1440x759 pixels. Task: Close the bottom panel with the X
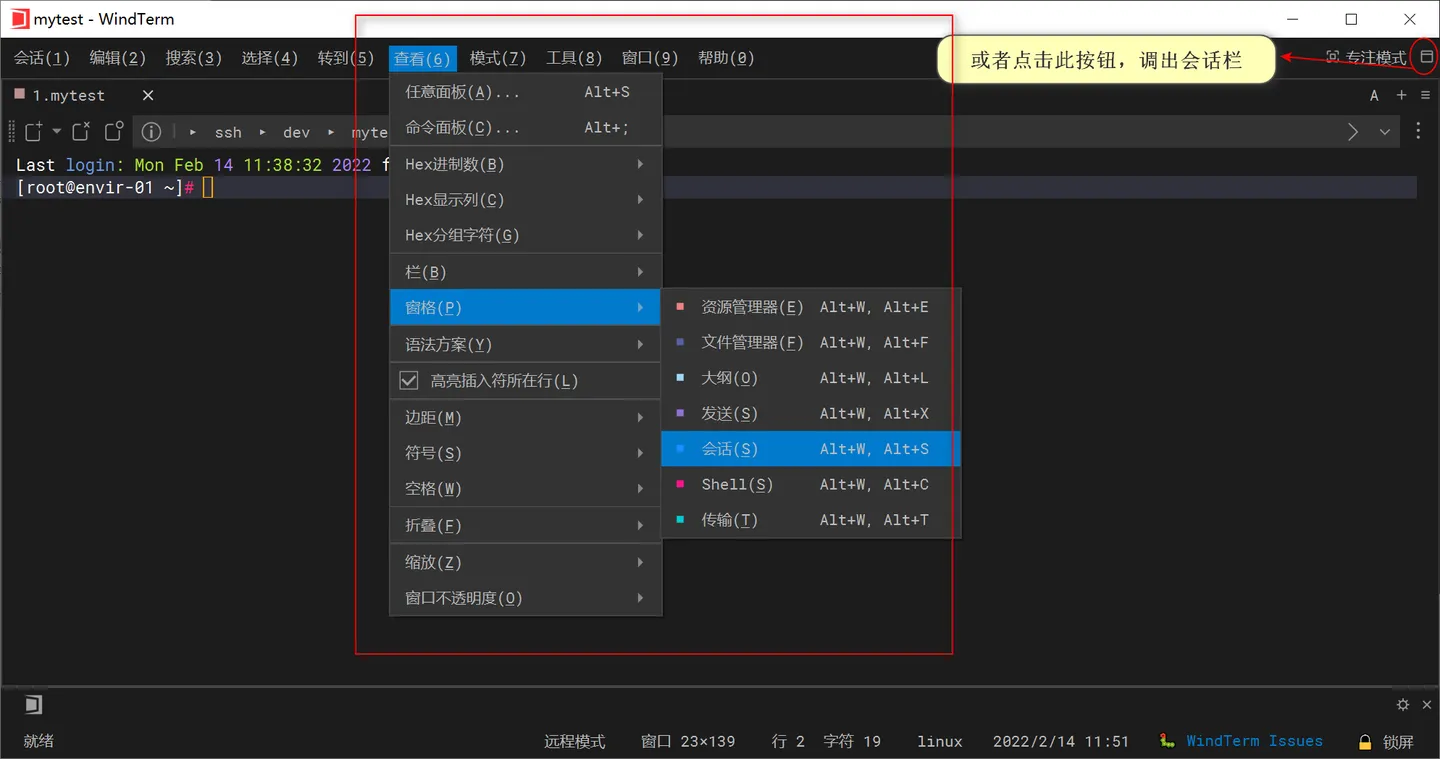tap(1426, 704)
